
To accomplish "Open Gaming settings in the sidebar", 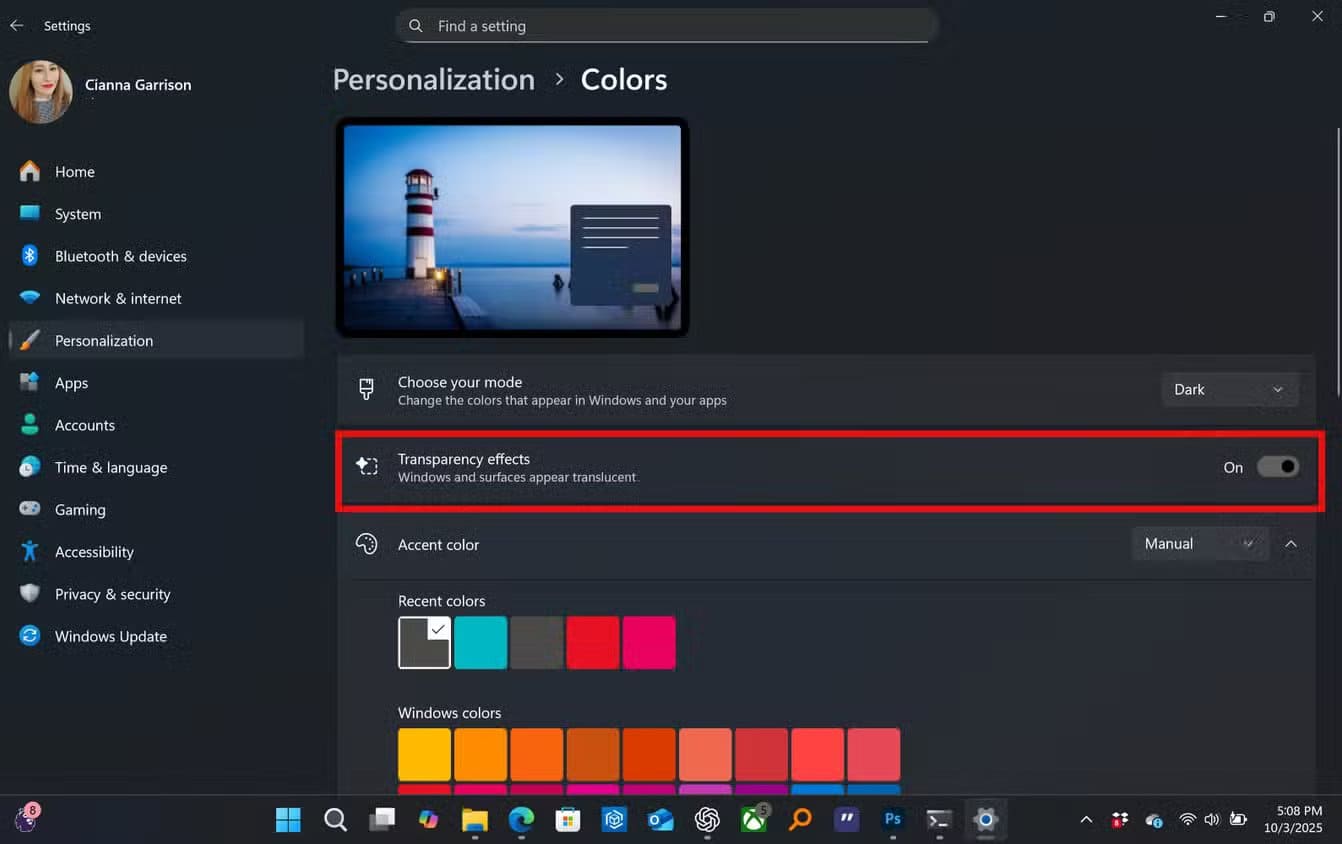I will click(x=156, y=509).
